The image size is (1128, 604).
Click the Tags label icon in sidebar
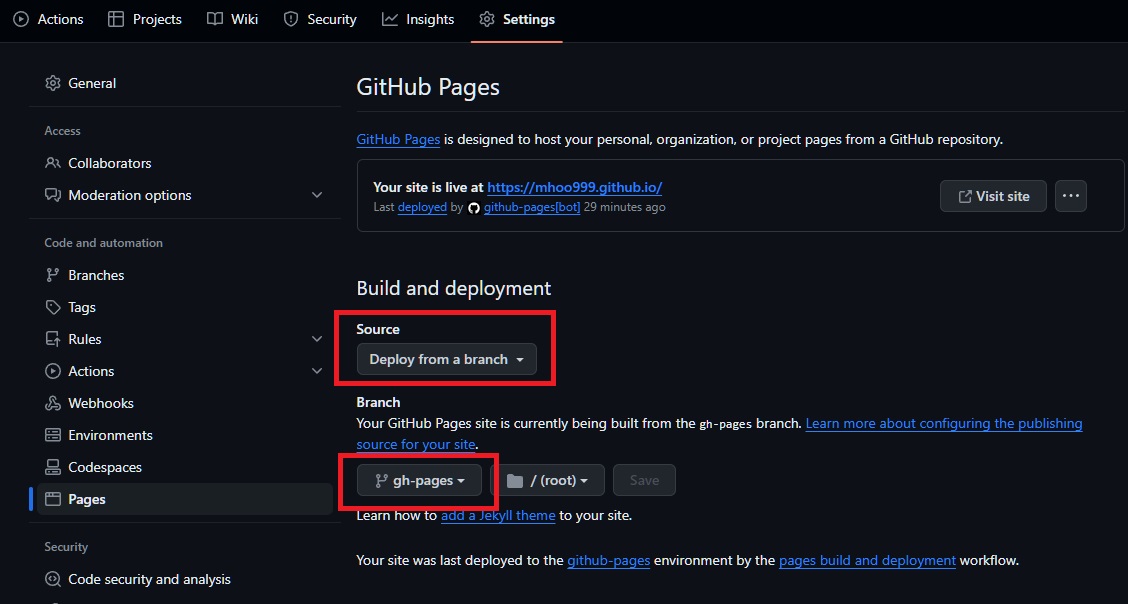click(x=53, y=307)
